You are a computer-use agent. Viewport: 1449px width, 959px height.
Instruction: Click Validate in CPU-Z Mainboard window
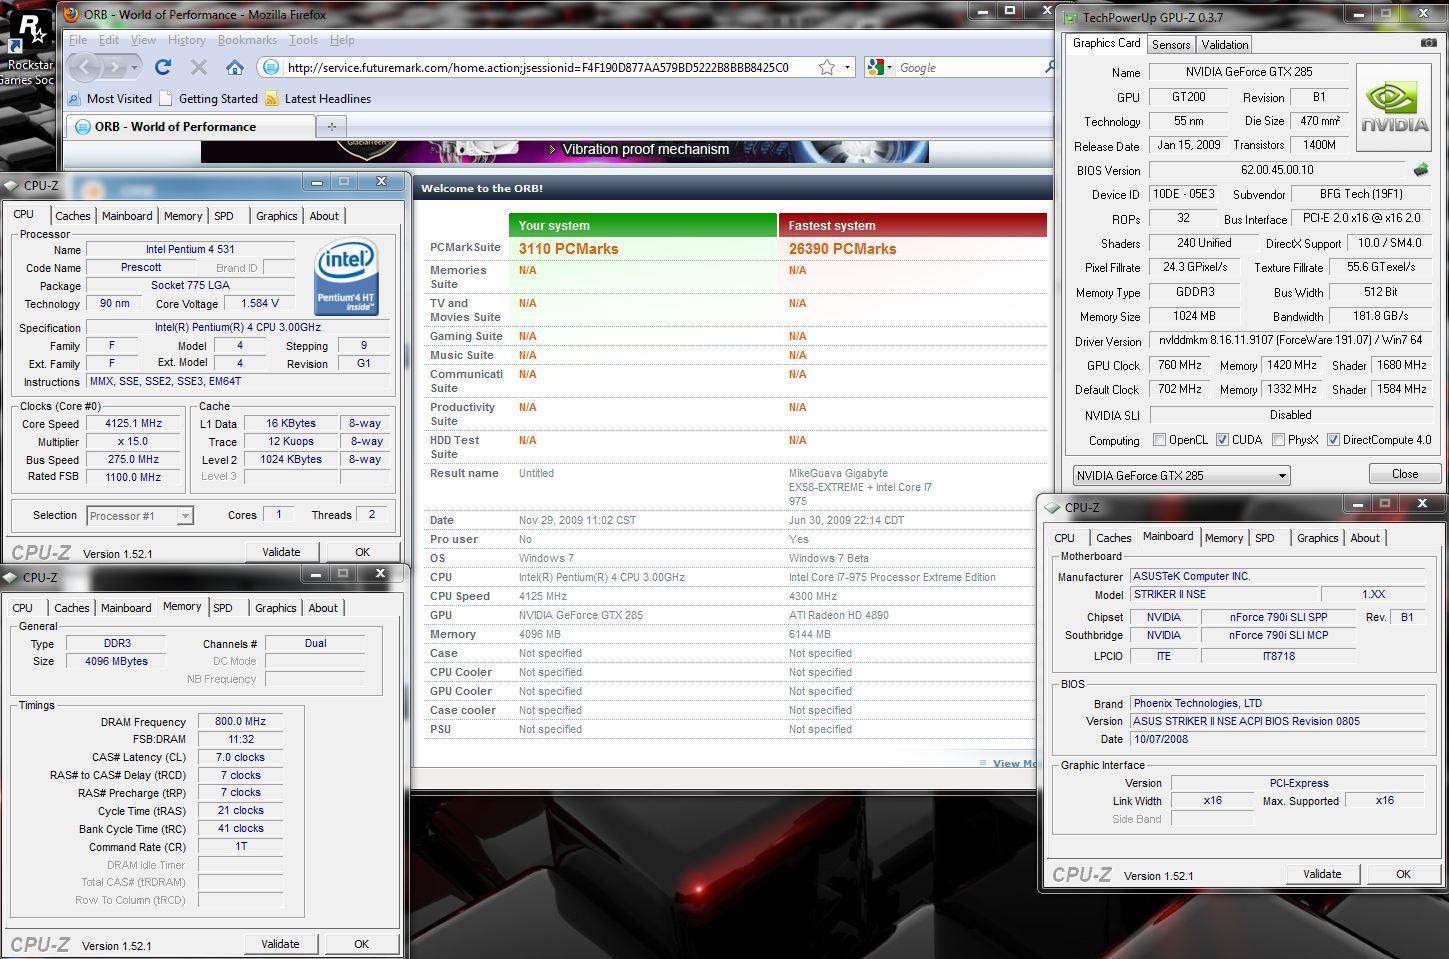click(x=1322, y=874)
